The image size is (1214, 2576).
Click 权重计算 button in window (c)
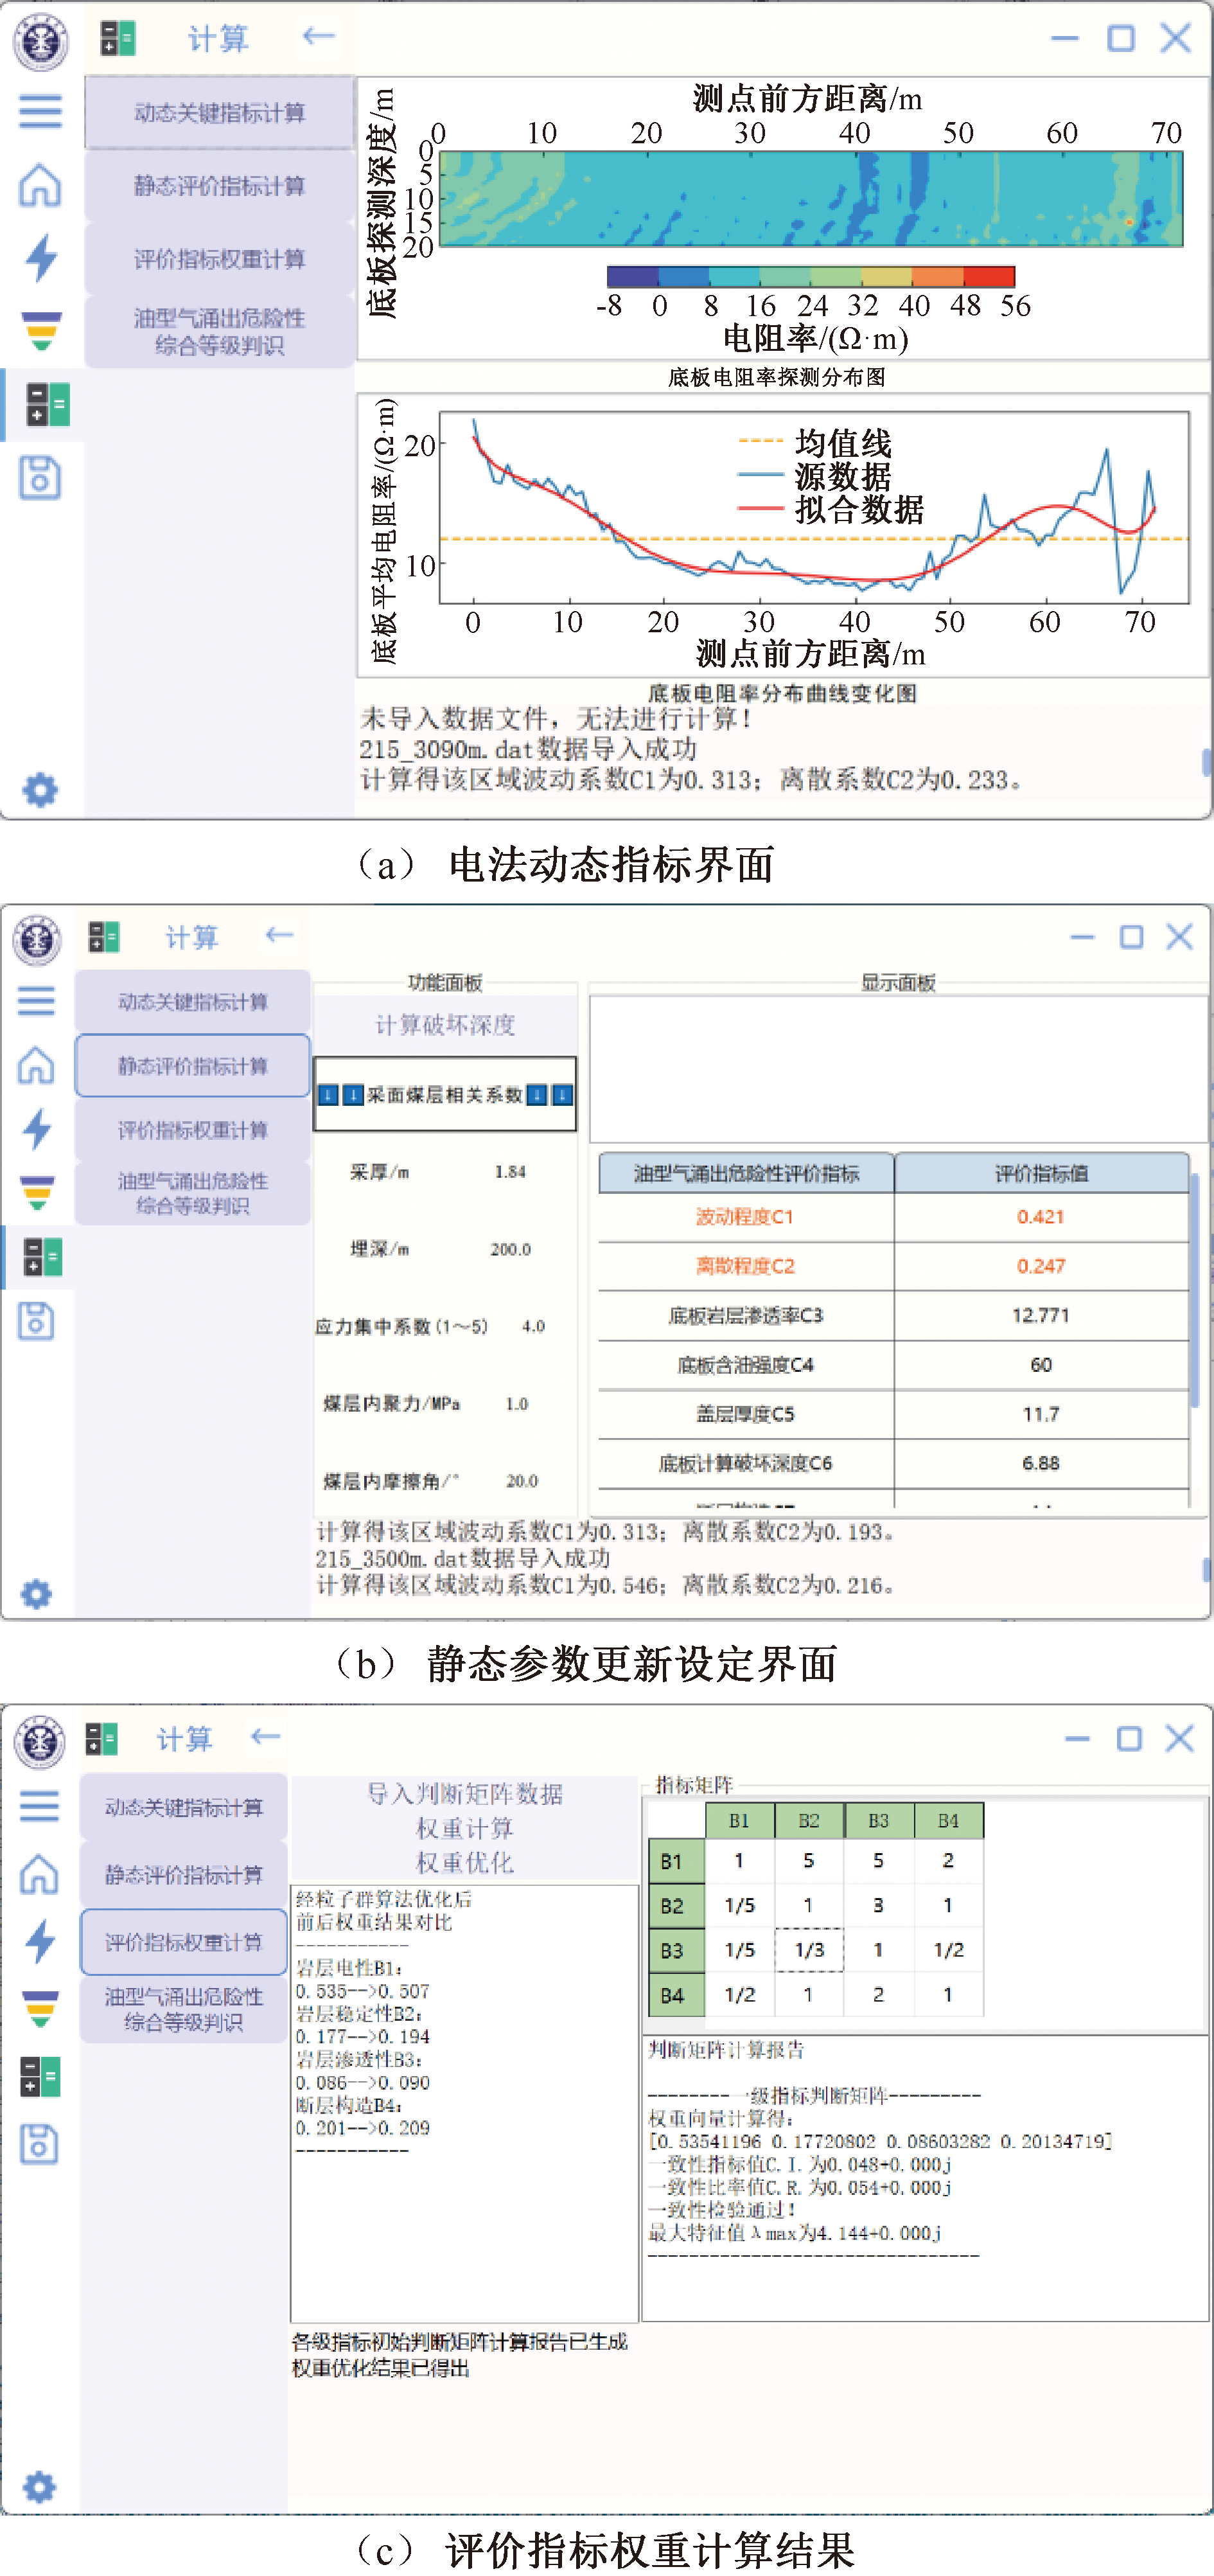click(x=465, y=1828)
